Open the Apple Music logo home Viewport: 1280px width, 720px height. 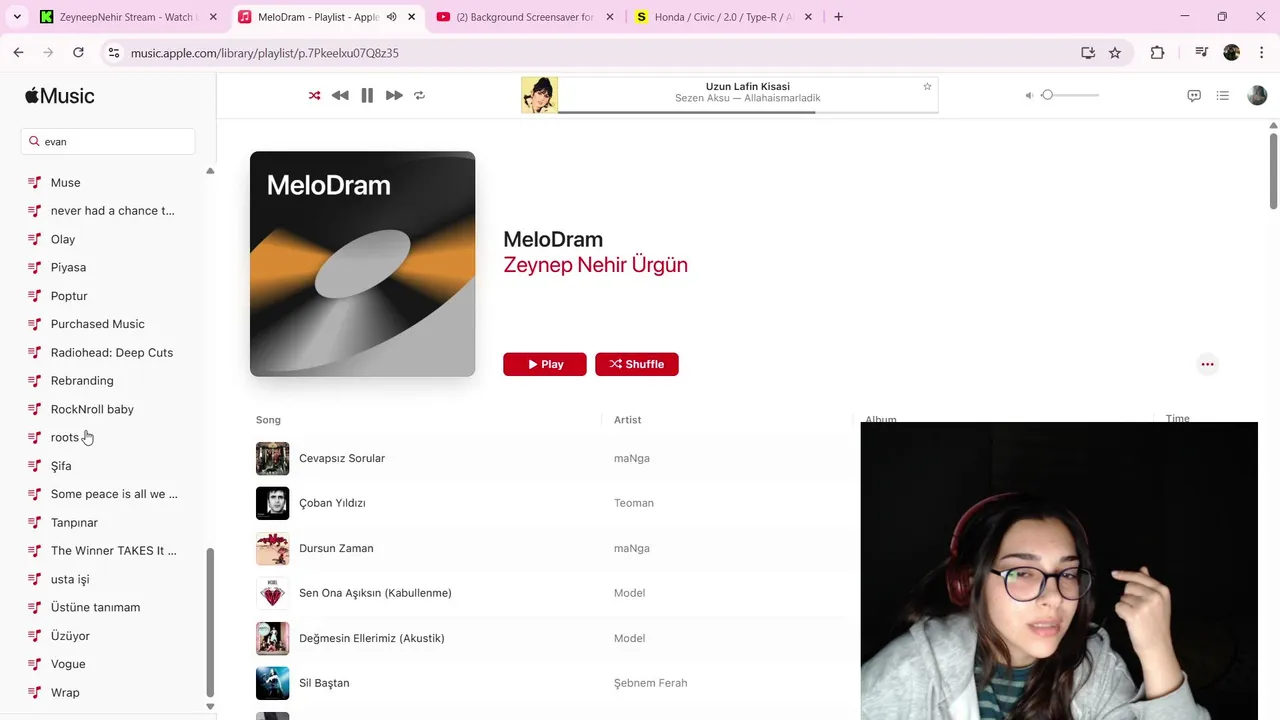coord(60,96)
